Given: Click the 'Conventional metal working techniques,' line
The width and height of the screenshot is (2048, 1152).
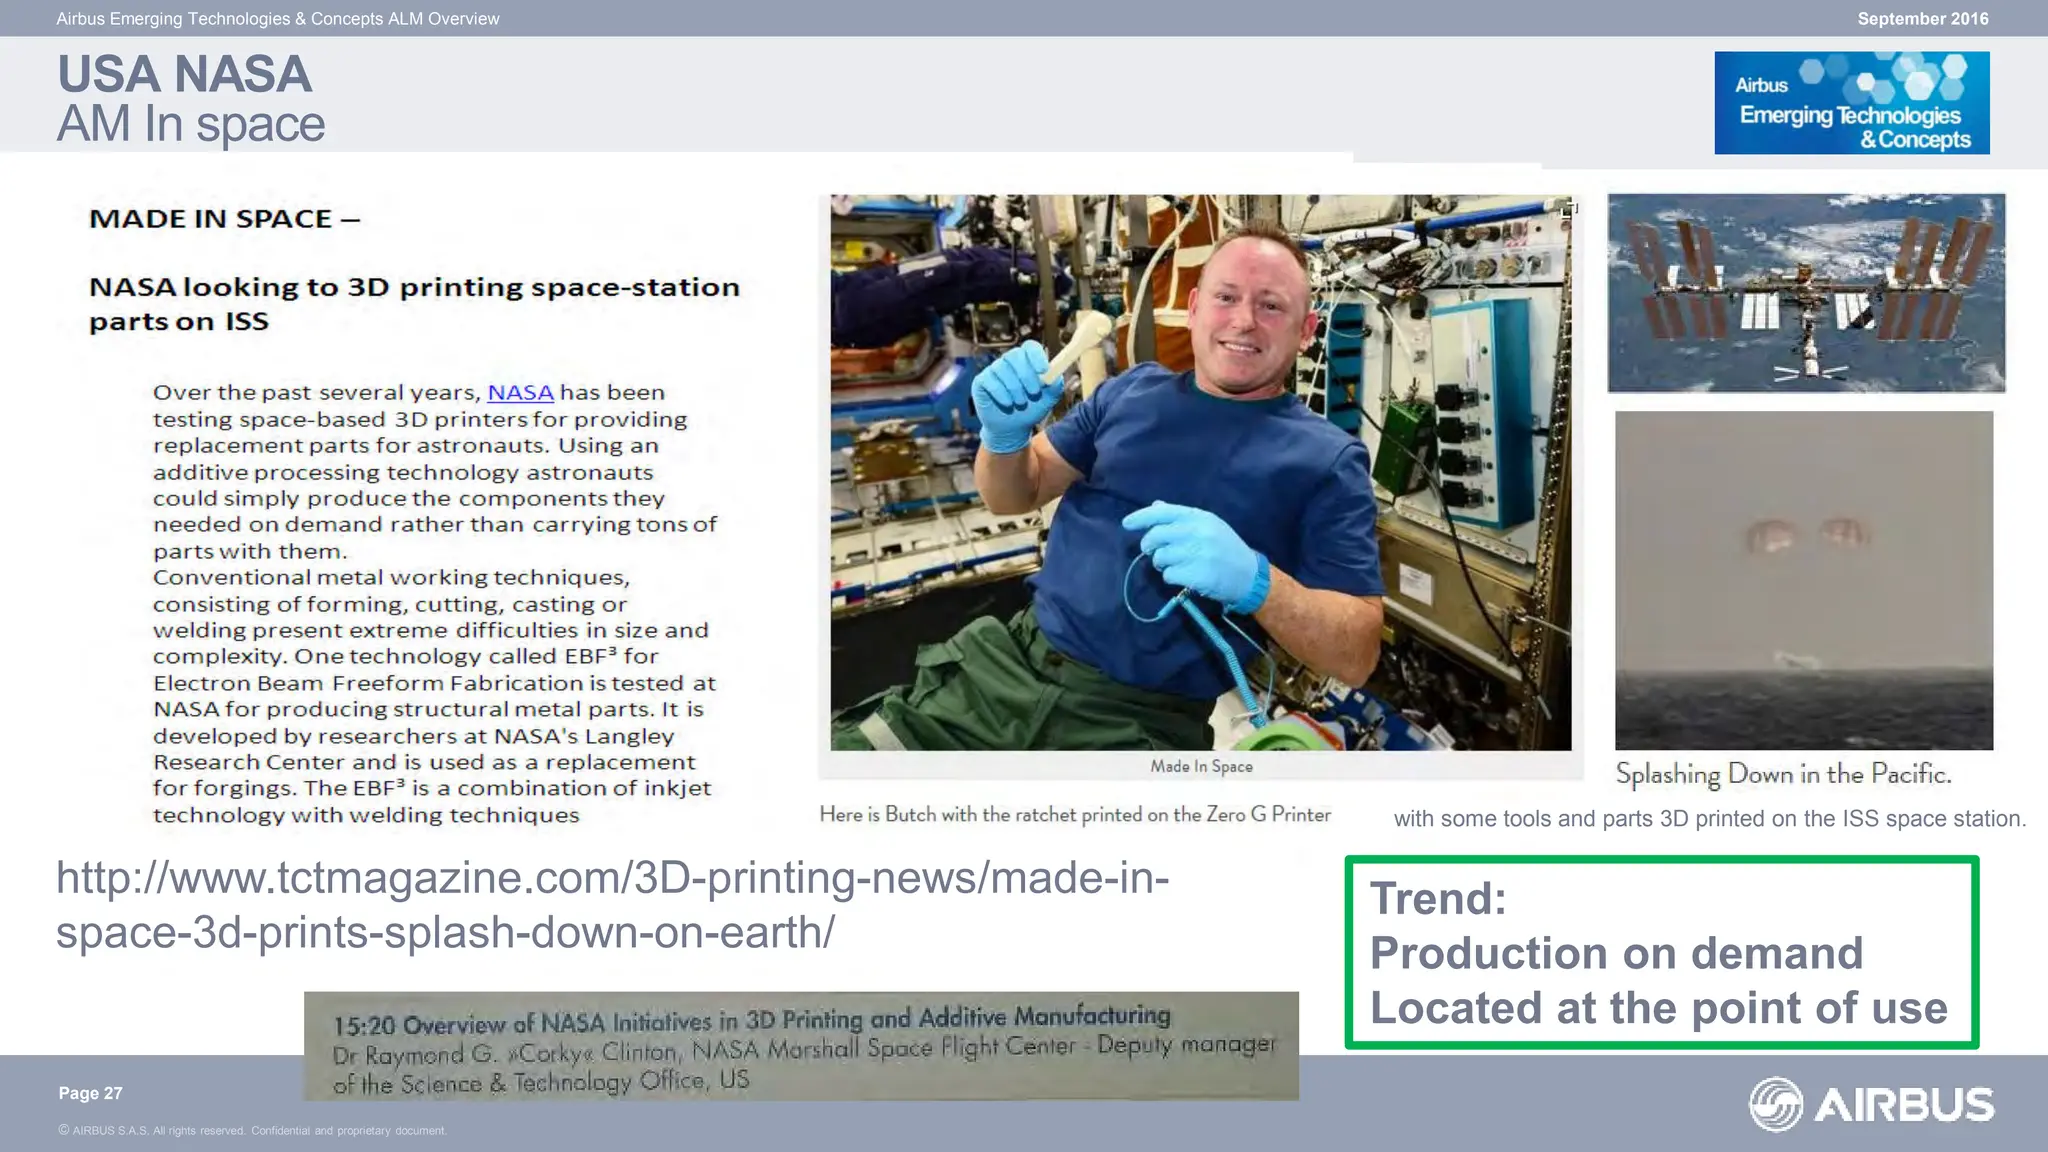Looking at the screenshot, I should pos(391,577).
